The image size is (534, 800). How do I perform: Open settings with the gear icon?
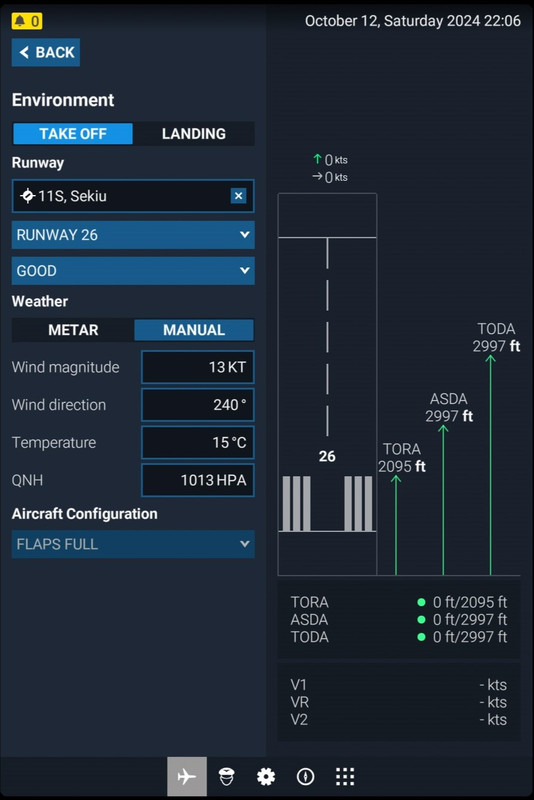click(266, 777)
